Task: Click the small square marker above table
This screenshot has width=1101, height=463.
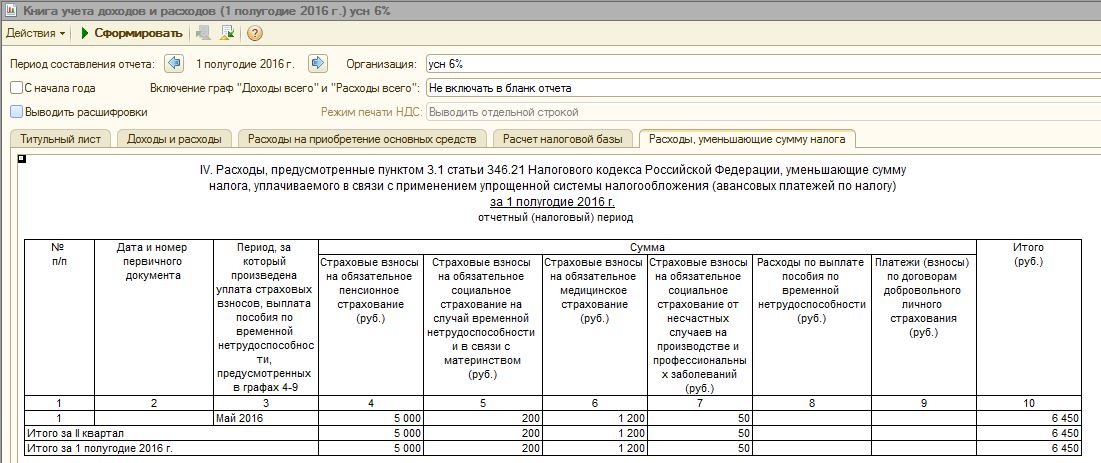Action: point(22,158)
